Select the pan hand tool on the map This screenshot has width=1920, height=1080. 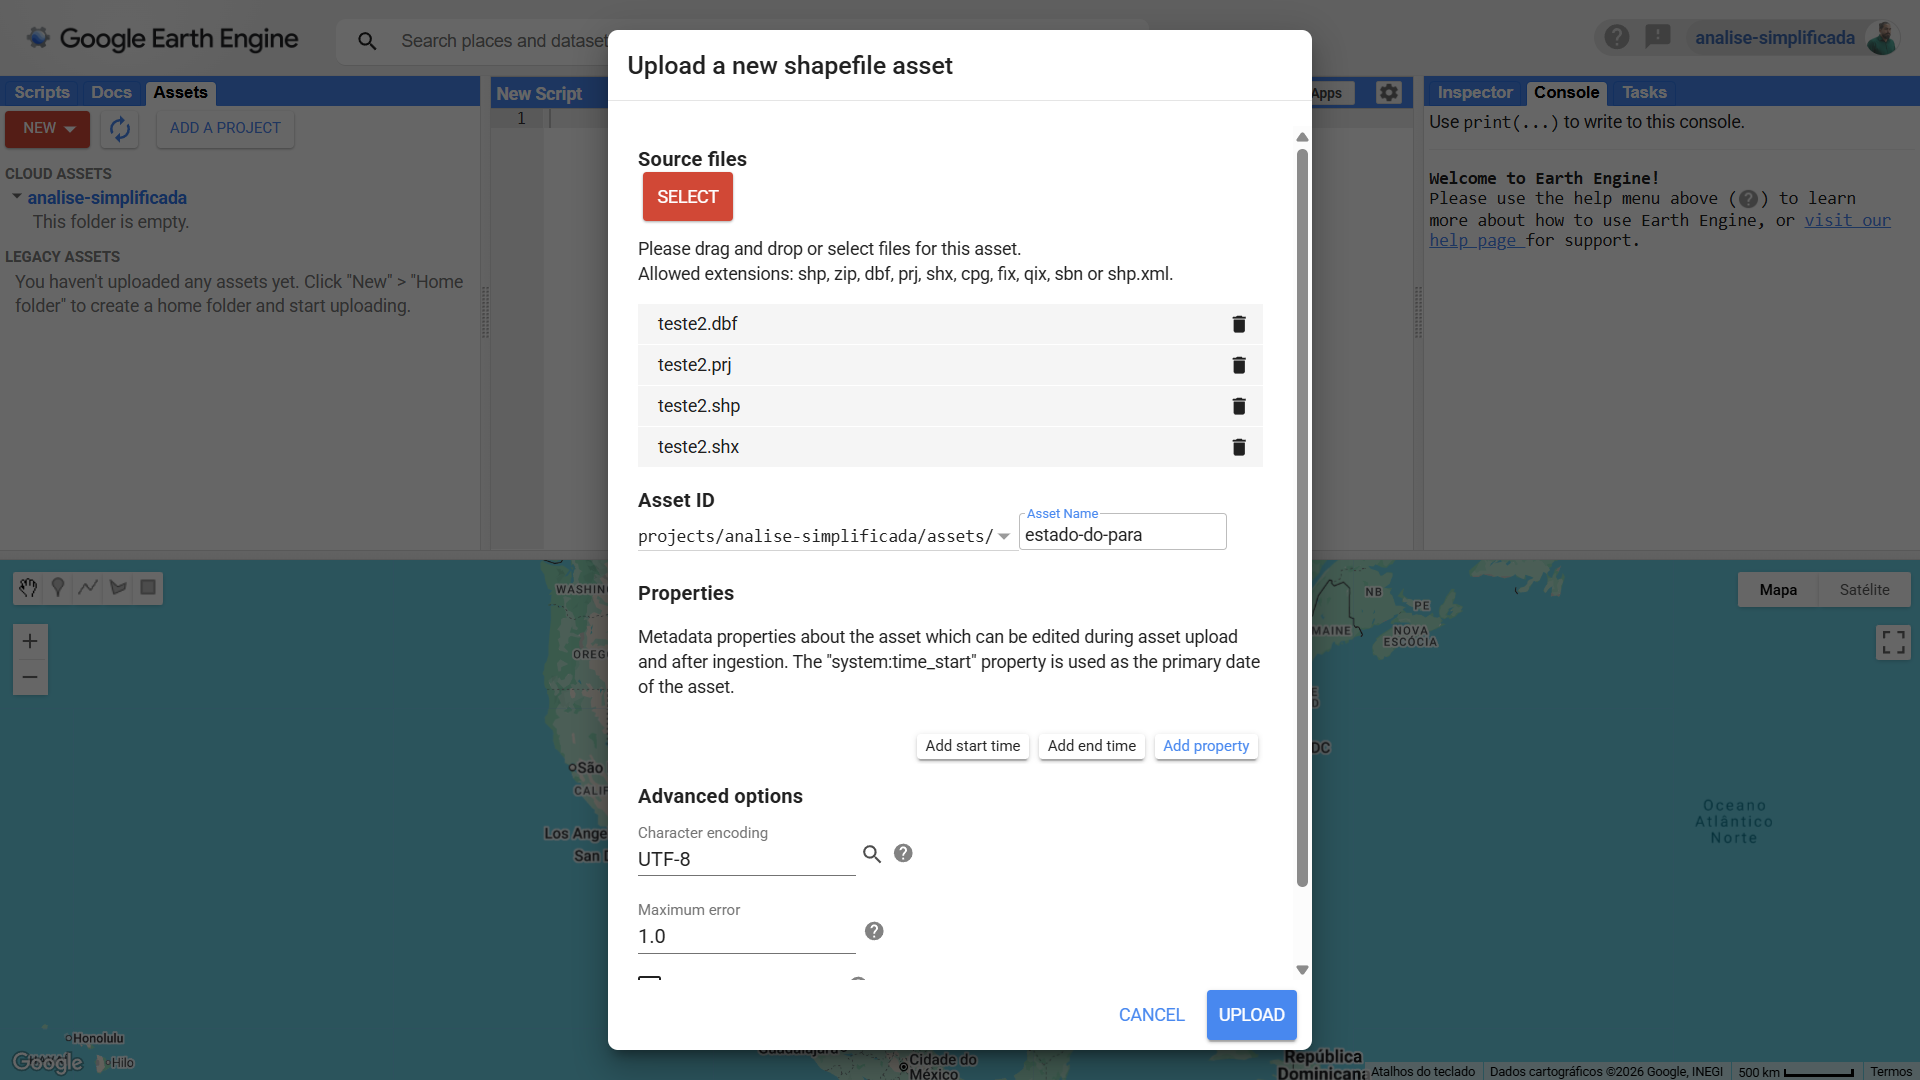tap(27, 588)
